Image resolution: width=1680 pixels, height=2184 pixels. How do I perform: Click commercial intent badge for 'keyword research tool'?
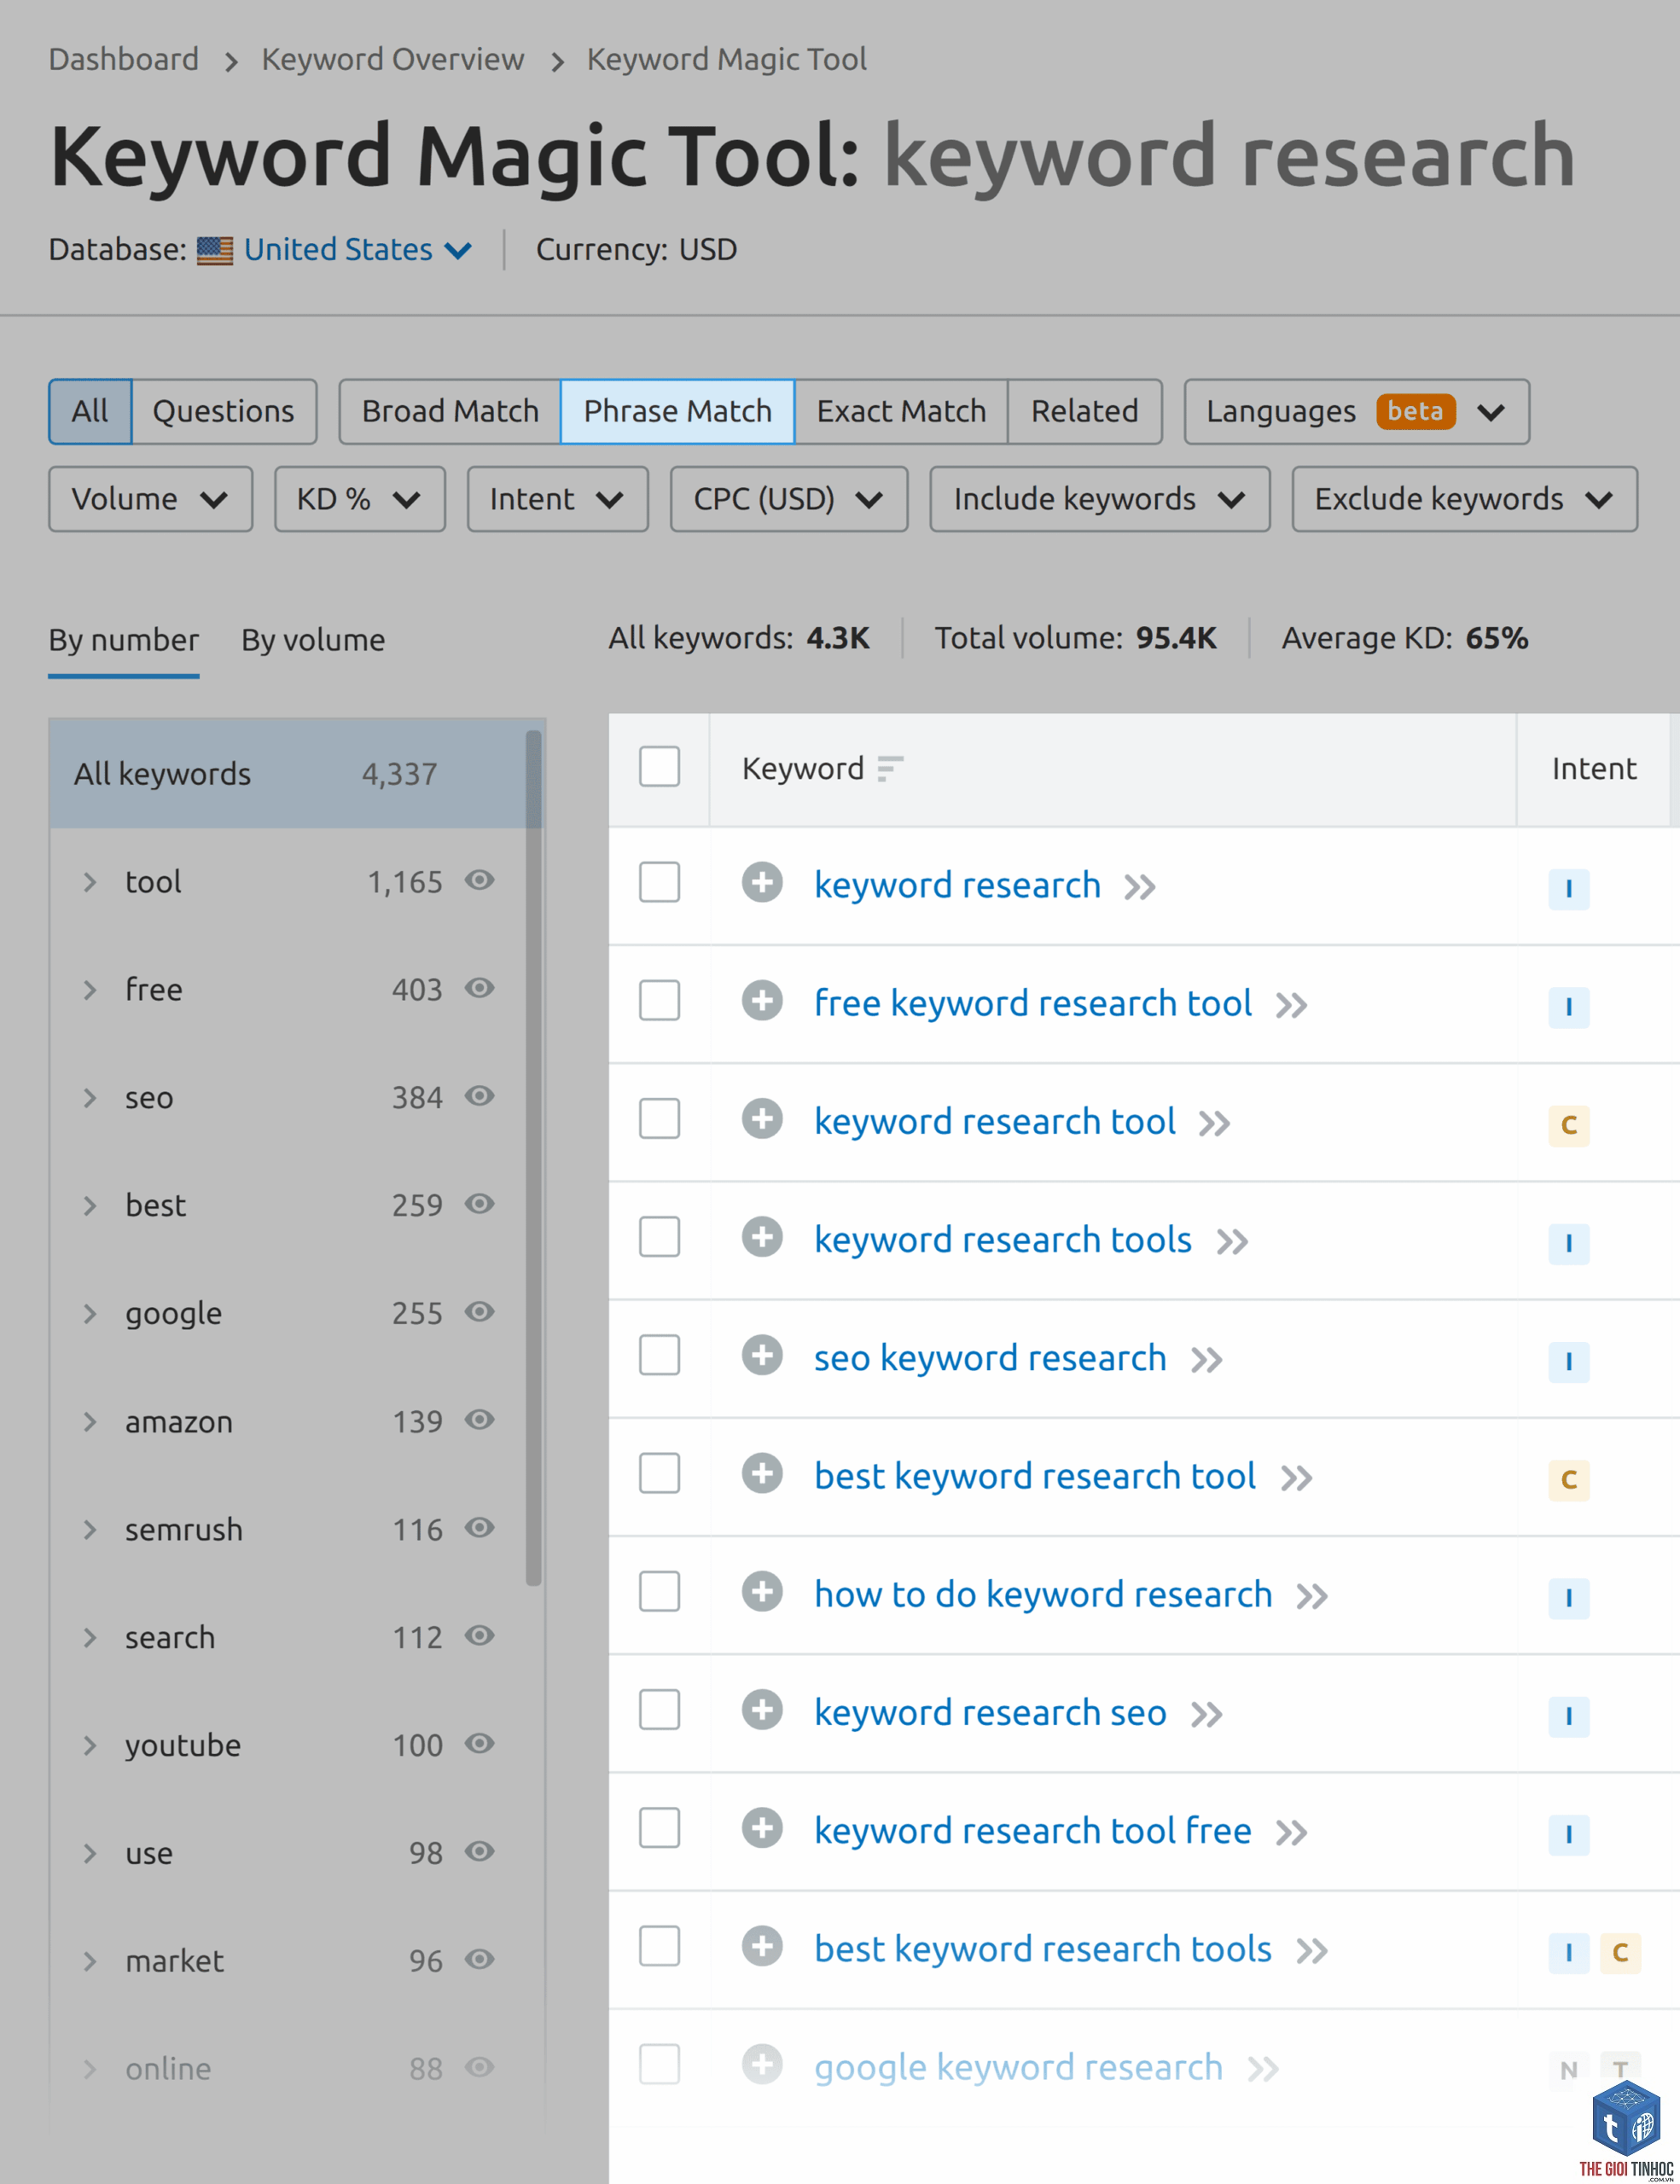[1568, 1125]
